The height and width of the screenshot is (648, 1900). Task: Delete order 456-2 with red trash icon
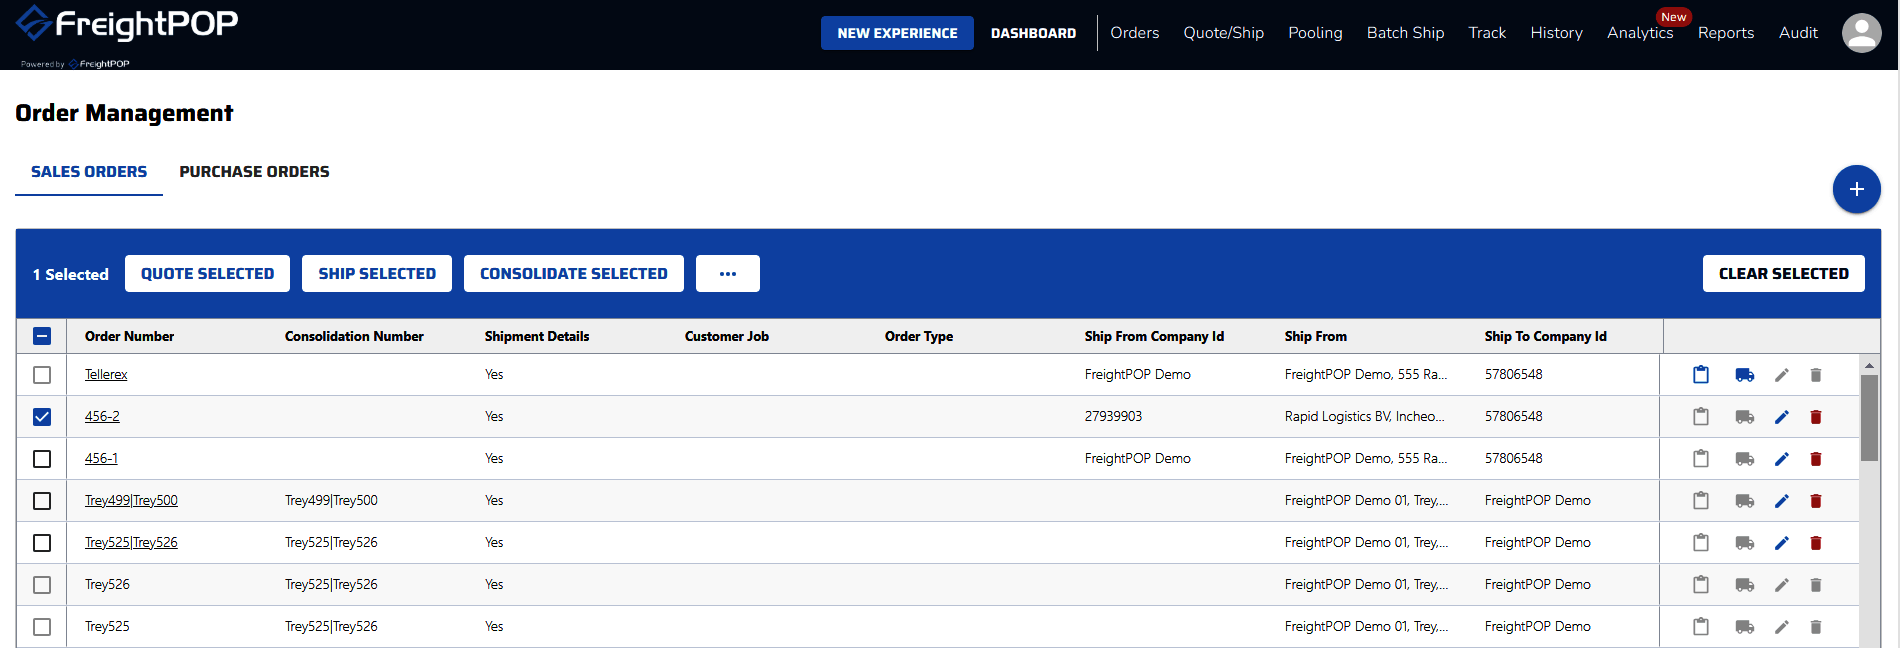tap(1816, 417)
